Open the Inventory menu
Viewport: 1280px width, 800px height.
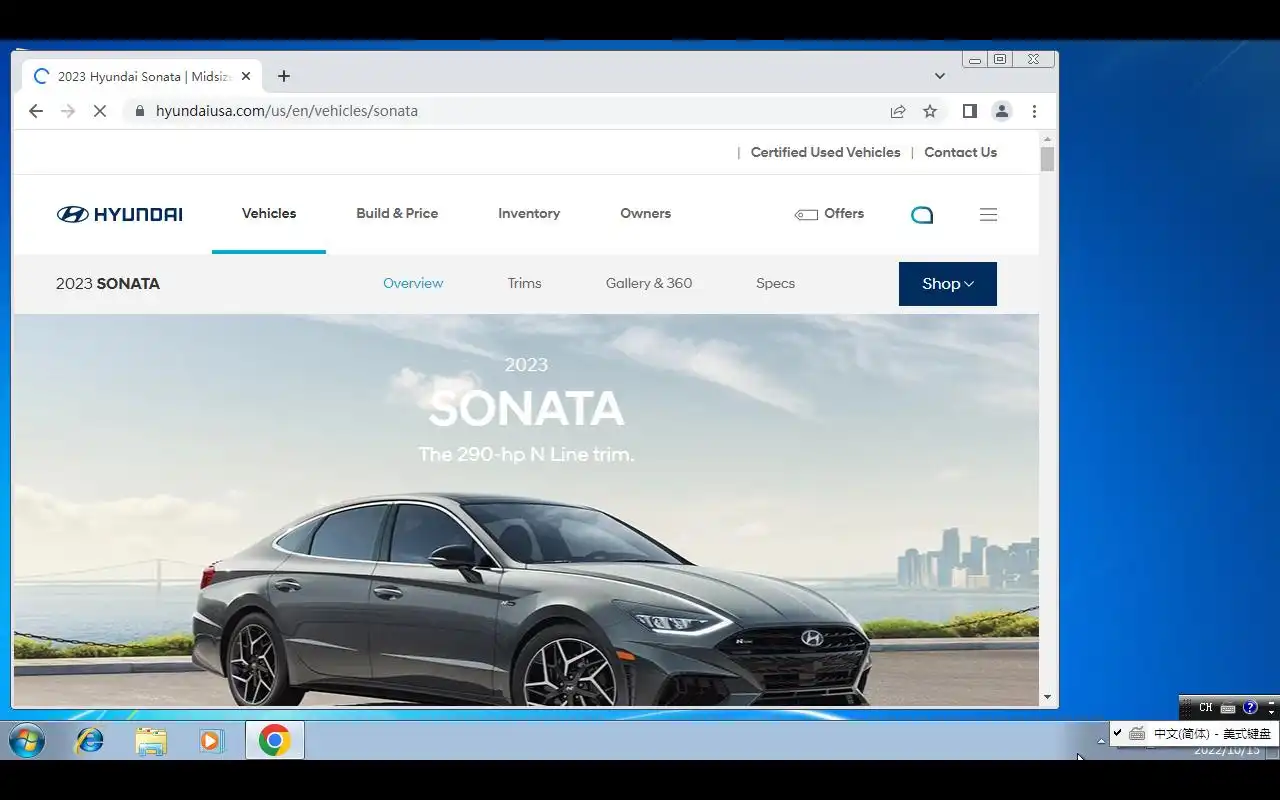click(529, 213)
